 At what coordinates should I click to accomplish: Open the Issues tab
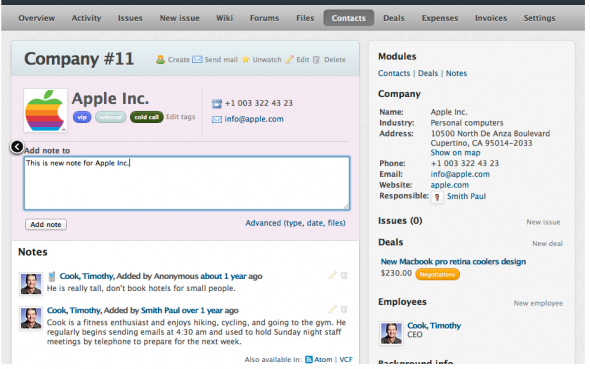pyautogui.click(x=130, y=18)
